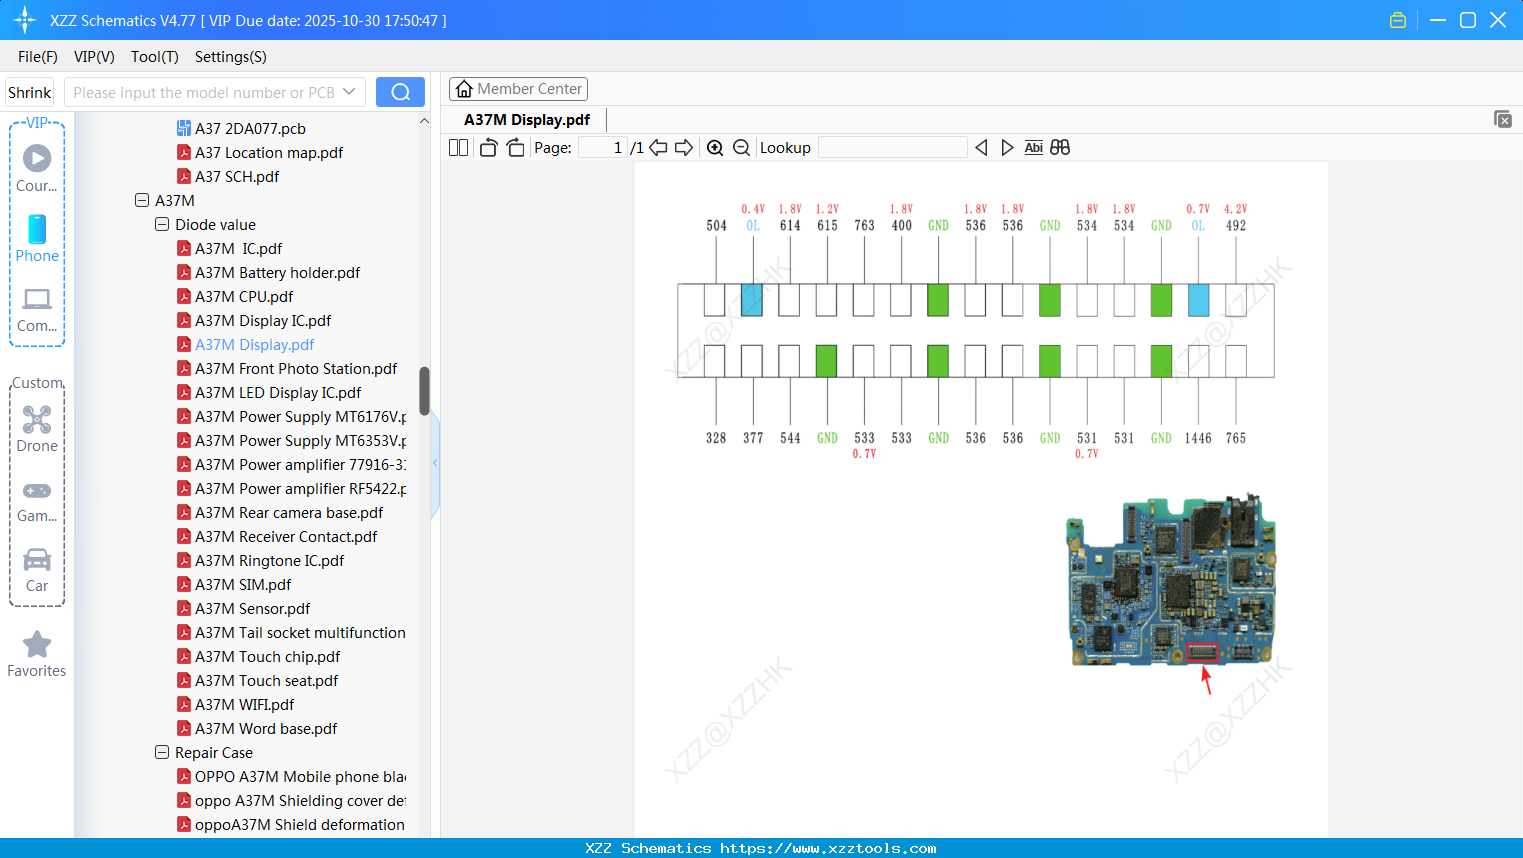The width and height of the screenshot is (1523, 858).
Task: Open A37M IC.pdf in the tree
Action: [x=239, y=248]
